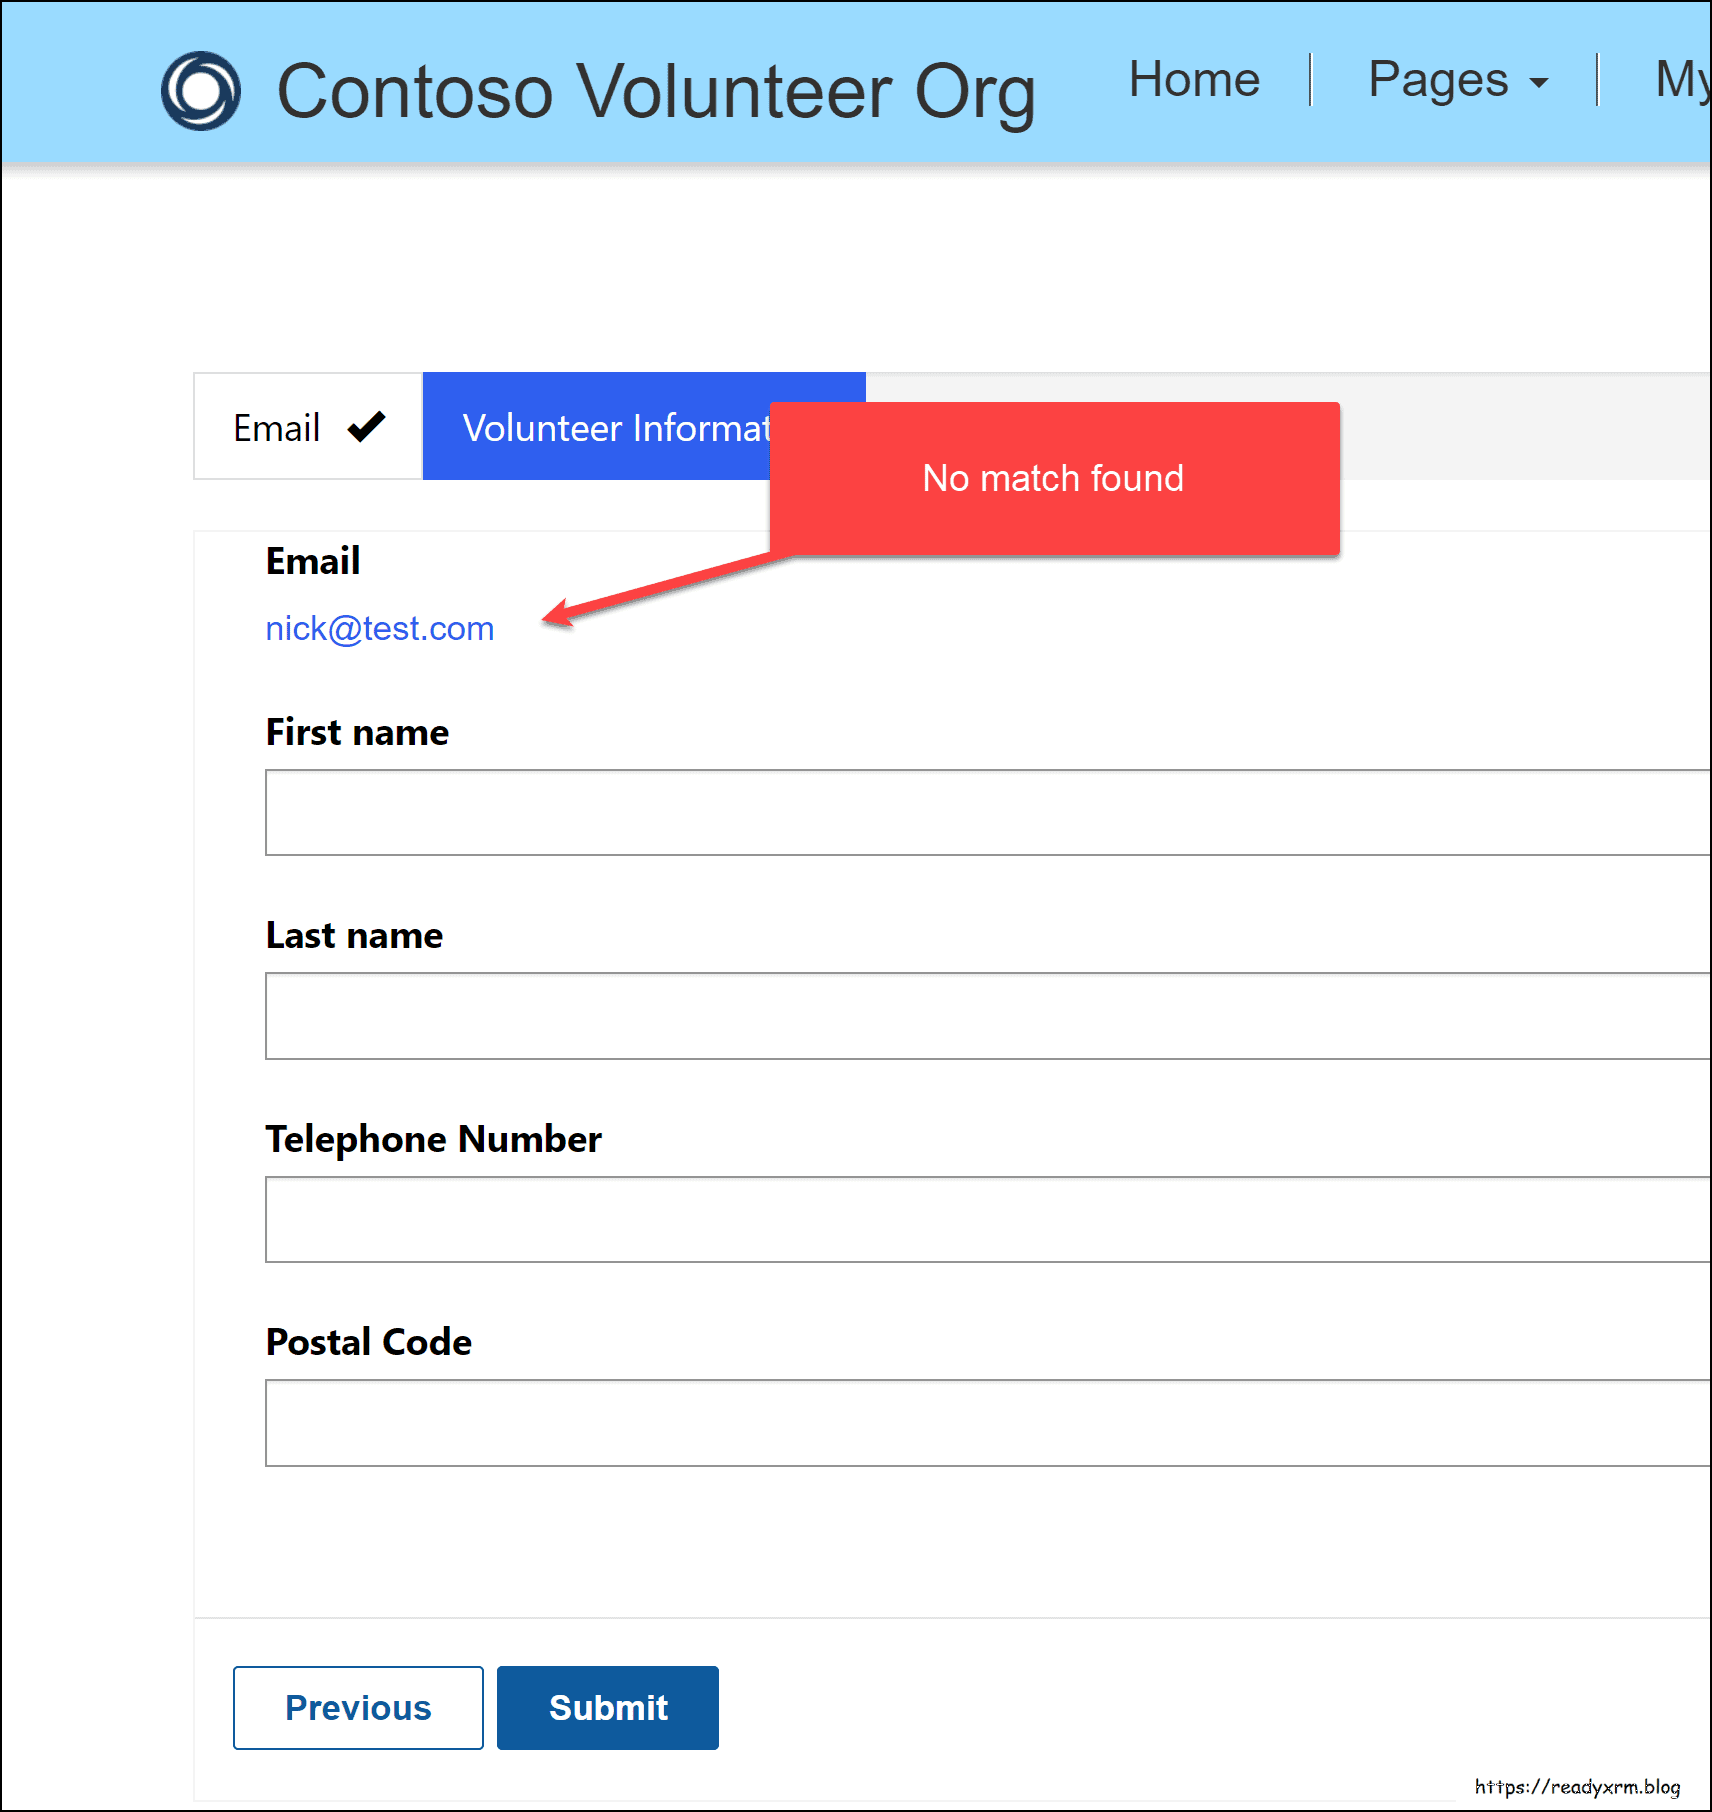Click the Postal Code input field
Screen dimensions: 1712x1812
pos(986,1422)
